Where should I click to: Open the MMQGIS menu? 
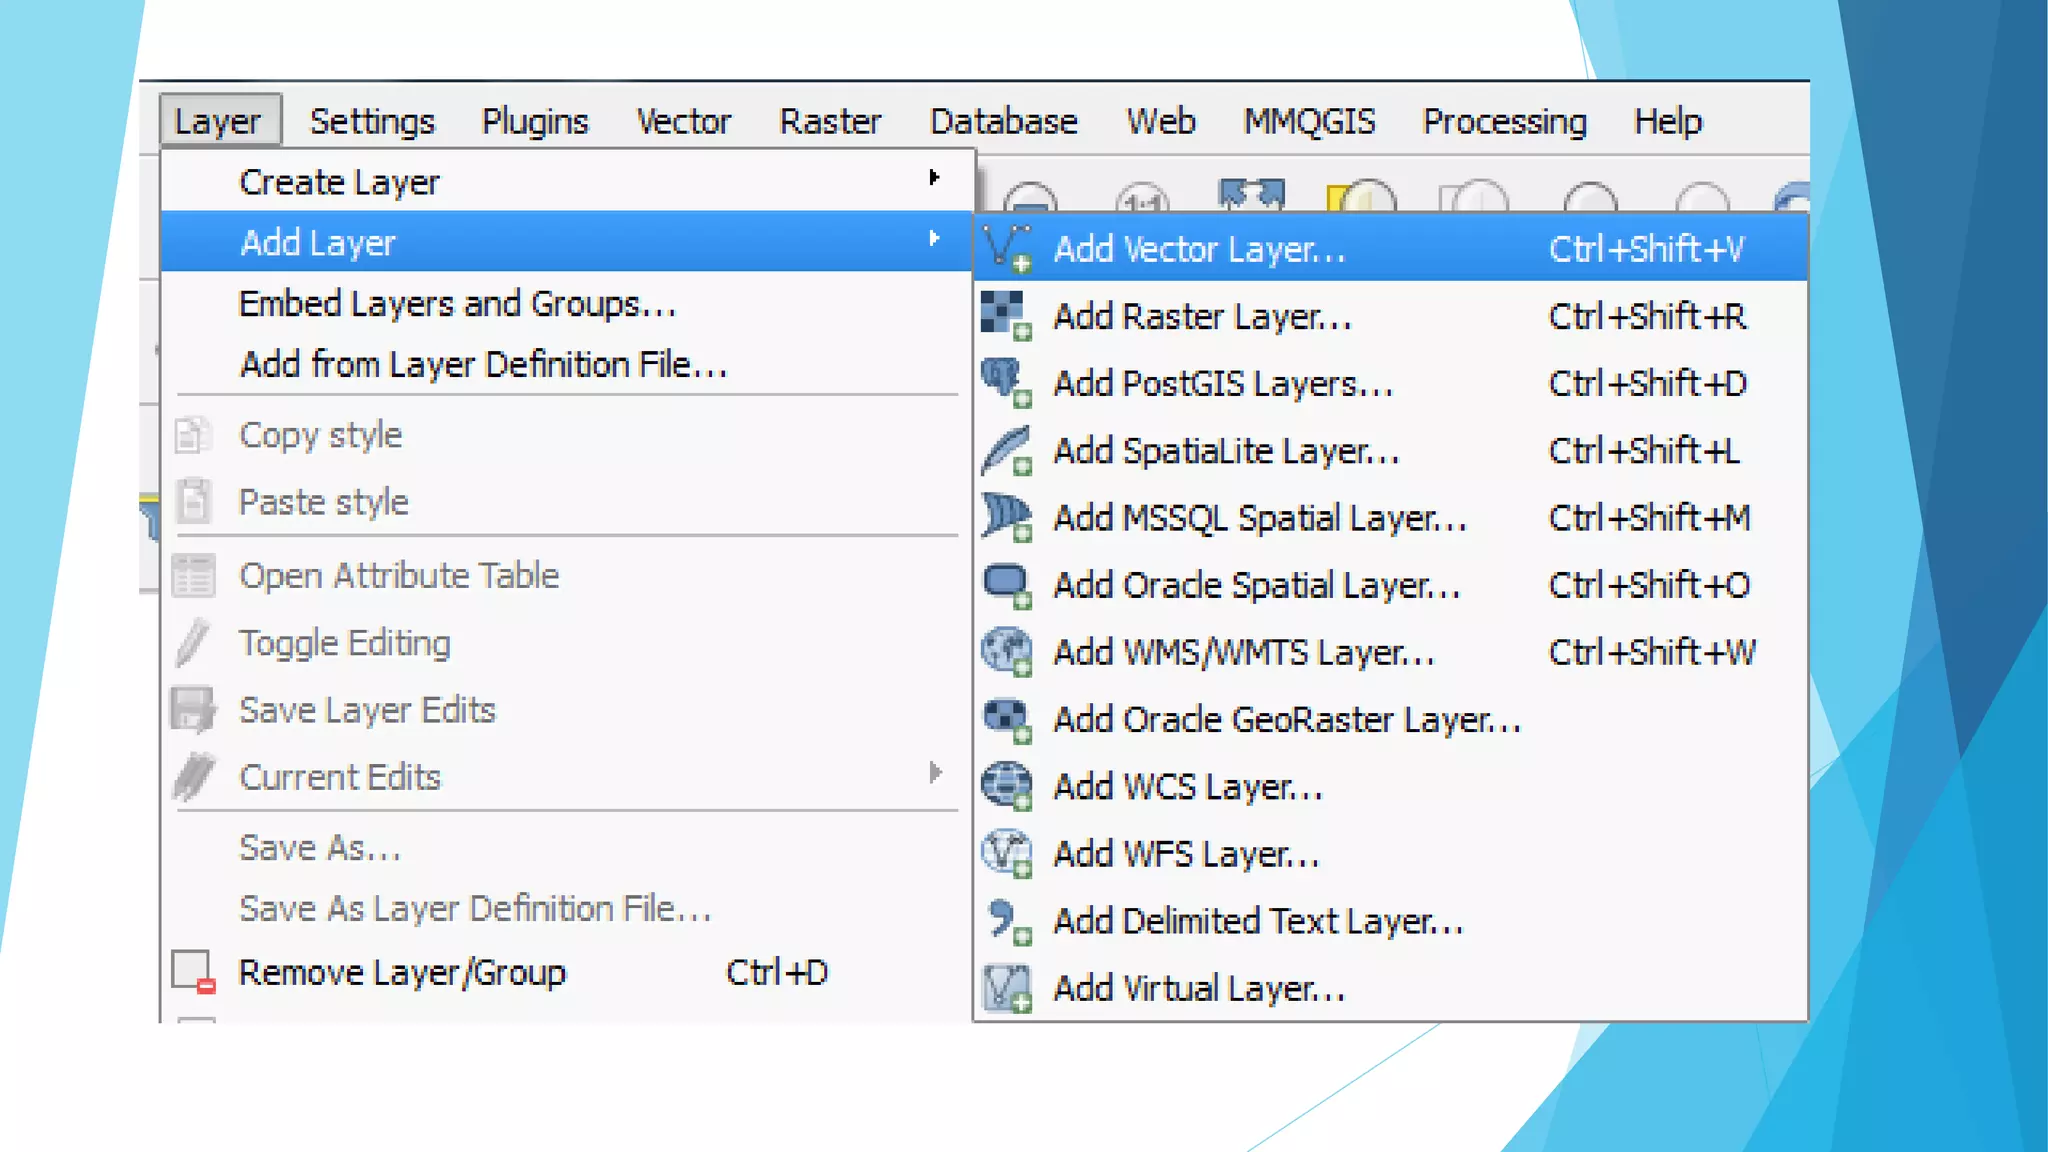pos(1309,121)
